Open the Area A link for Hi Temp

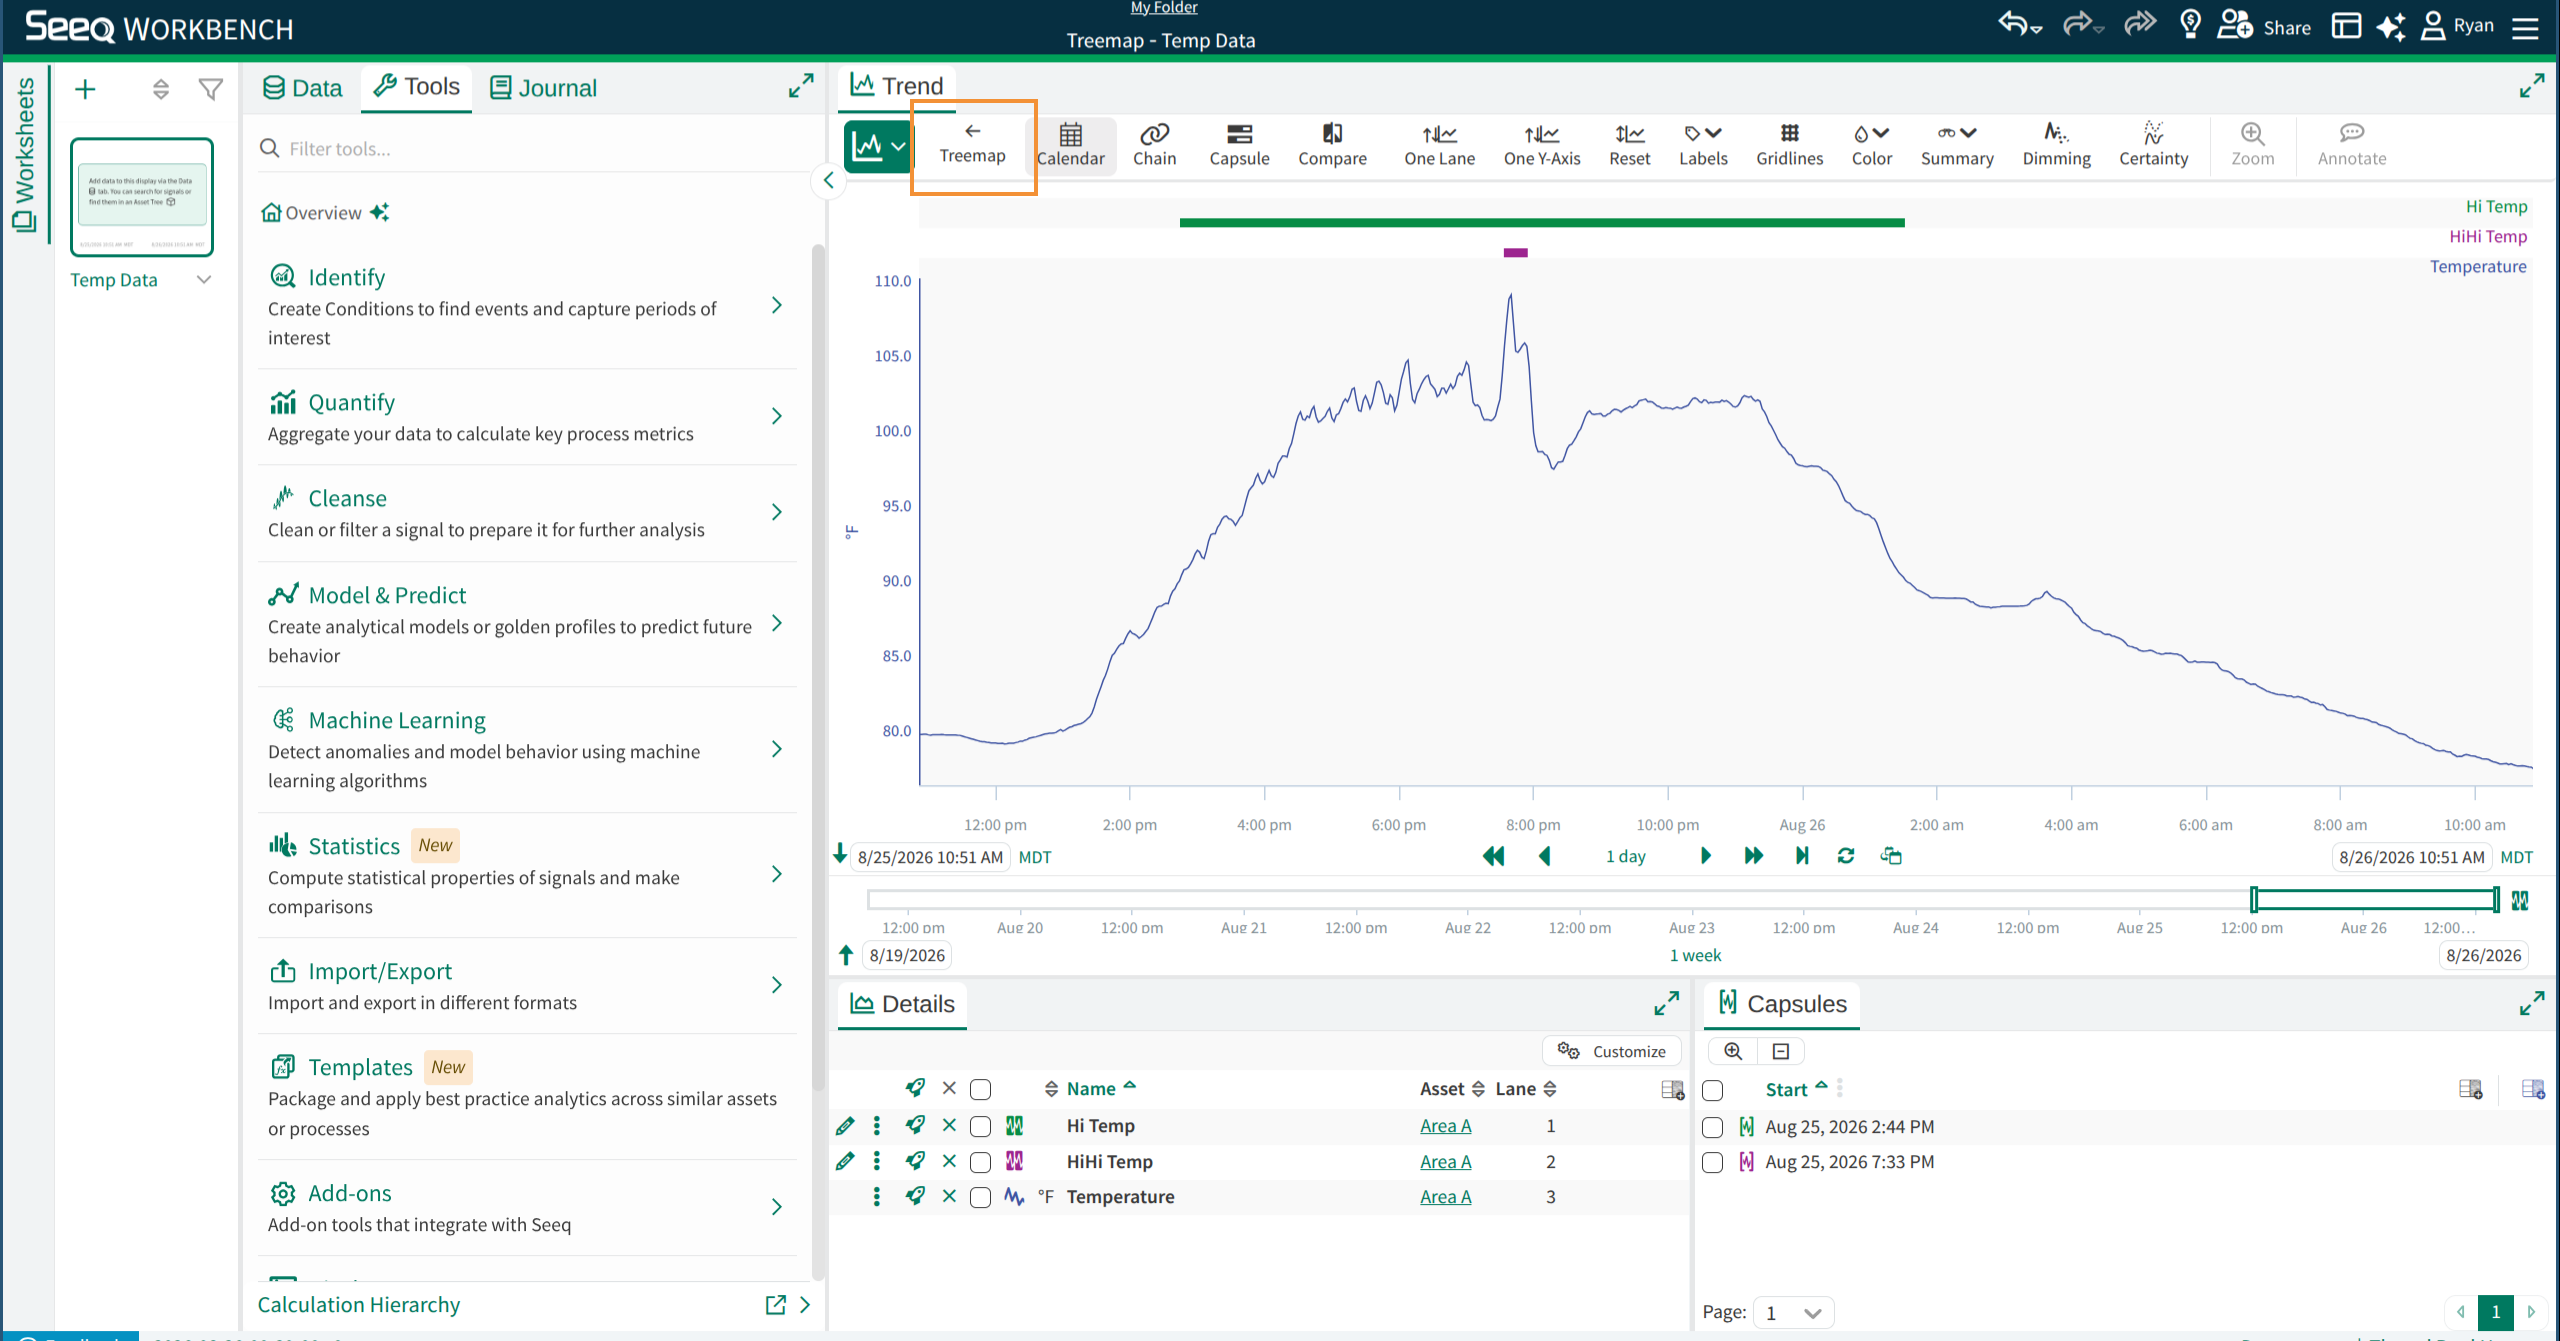(x=1445, y=1126)
